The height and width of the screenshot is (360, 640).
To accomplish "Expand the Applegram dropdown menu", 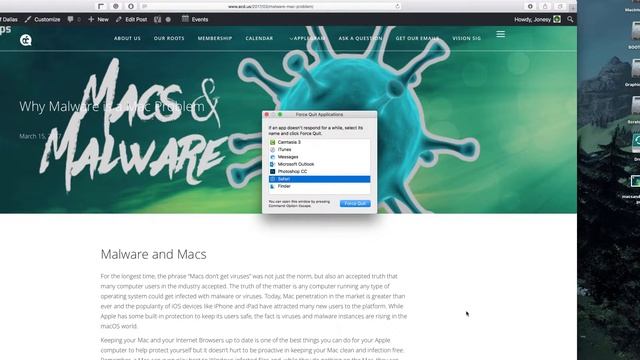I will click(x=308, y=38).
